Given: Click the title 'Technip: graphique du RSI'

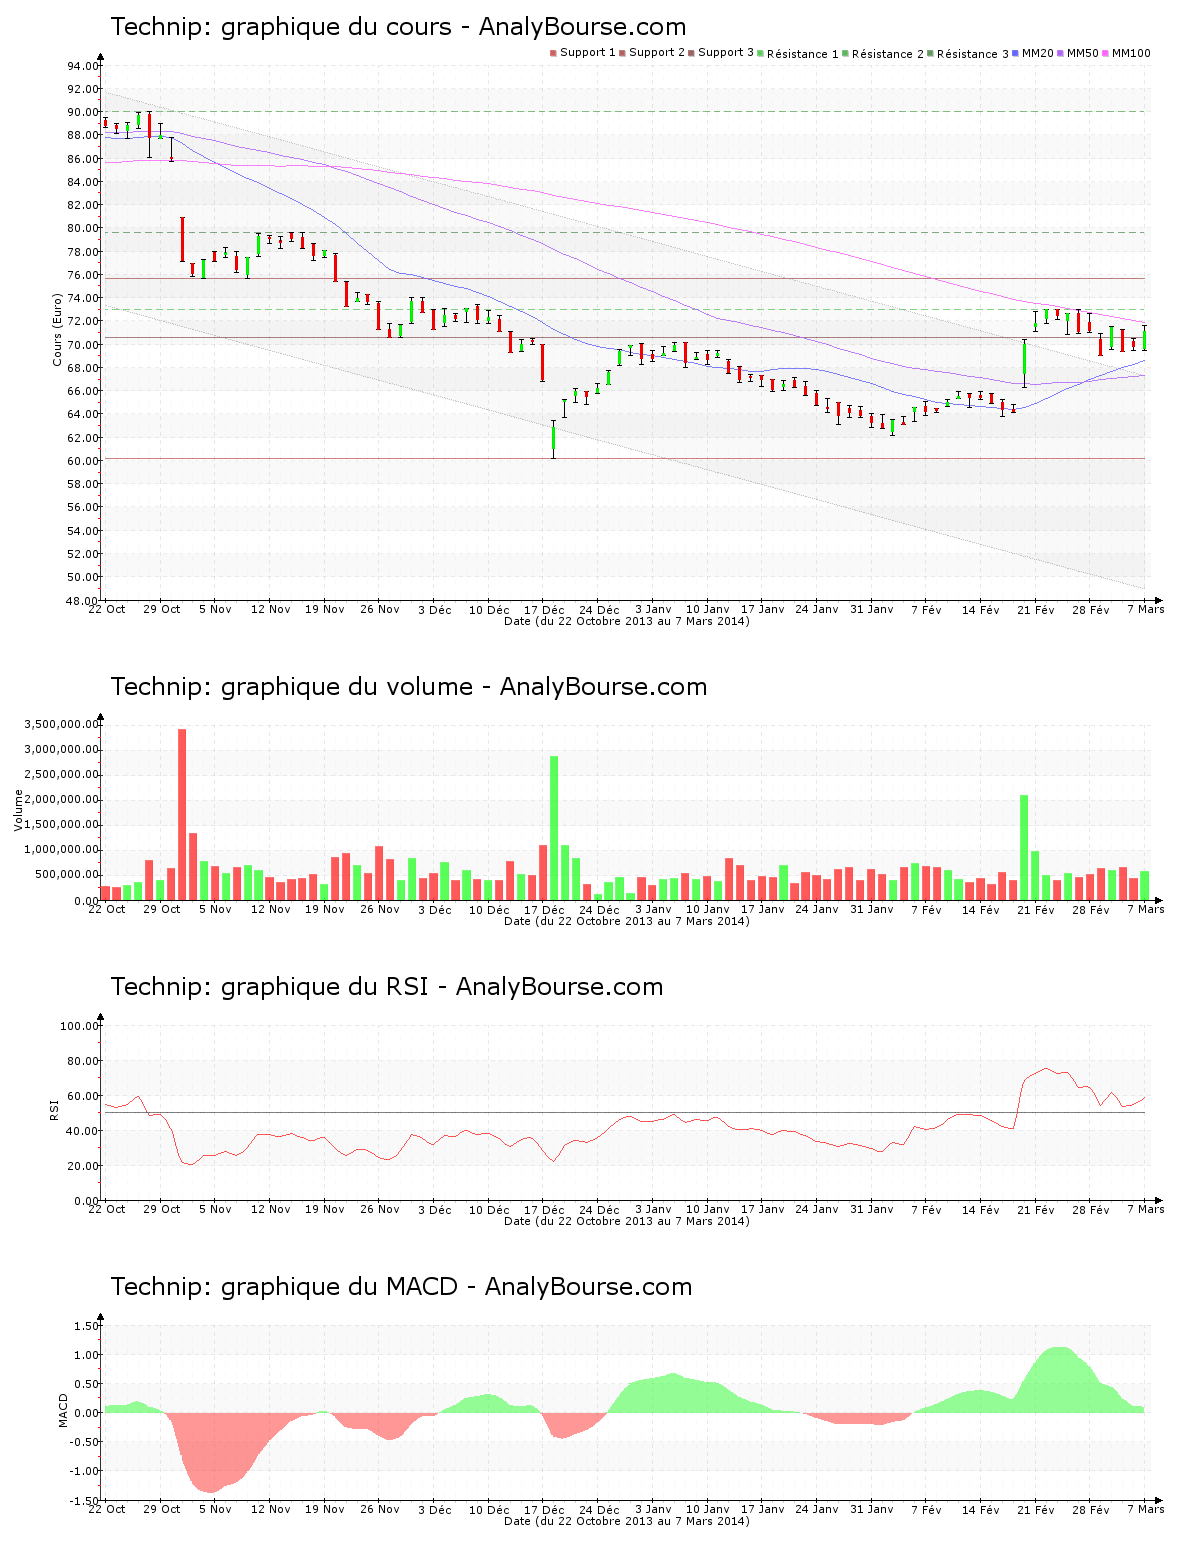Looking at the screenshot, I should click(270, 987).
